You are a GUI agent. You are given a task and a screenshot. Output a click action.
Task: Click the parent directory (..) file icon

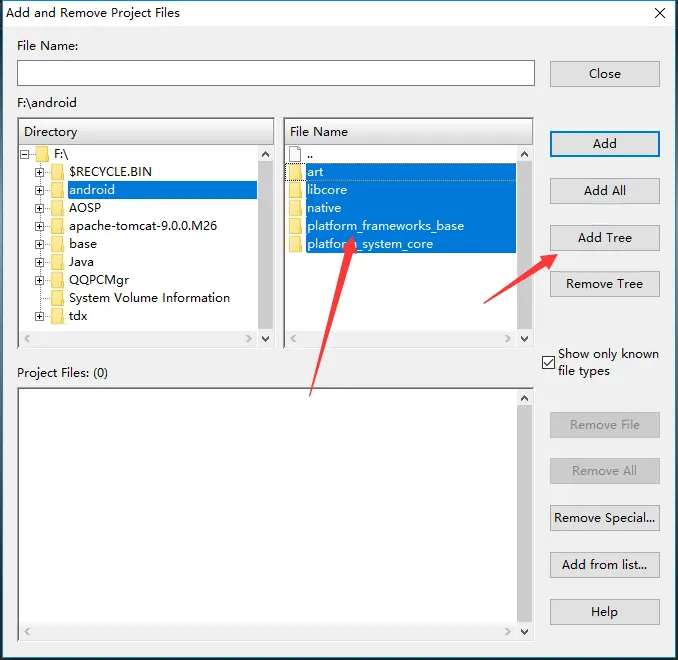coord(295,154)
